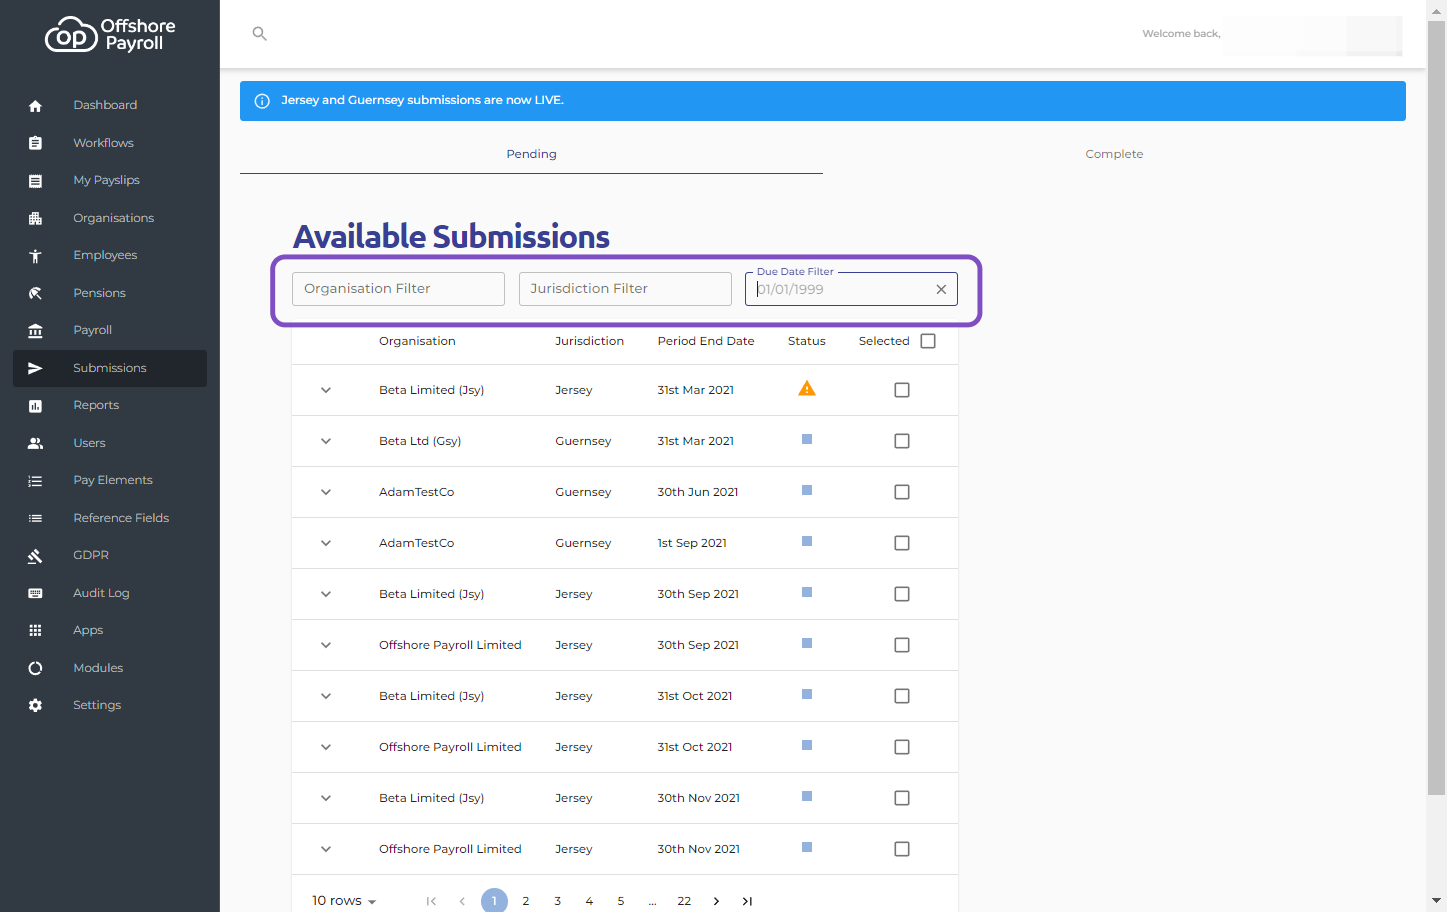Click the Jurisdiction Filter field

[x=625, y=289]
